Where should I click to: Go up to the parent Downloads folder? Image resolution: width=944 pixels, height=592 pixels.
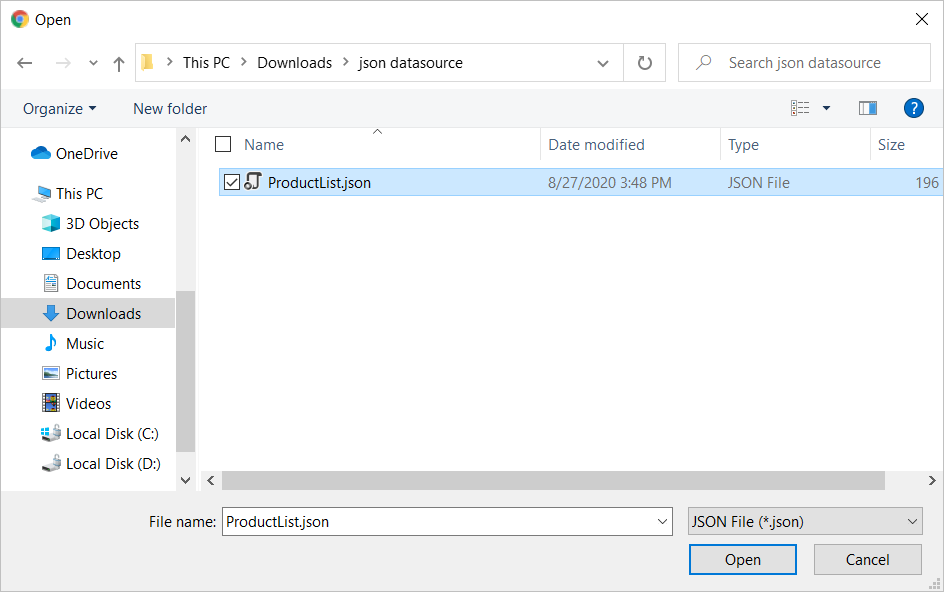pos(118,62)
